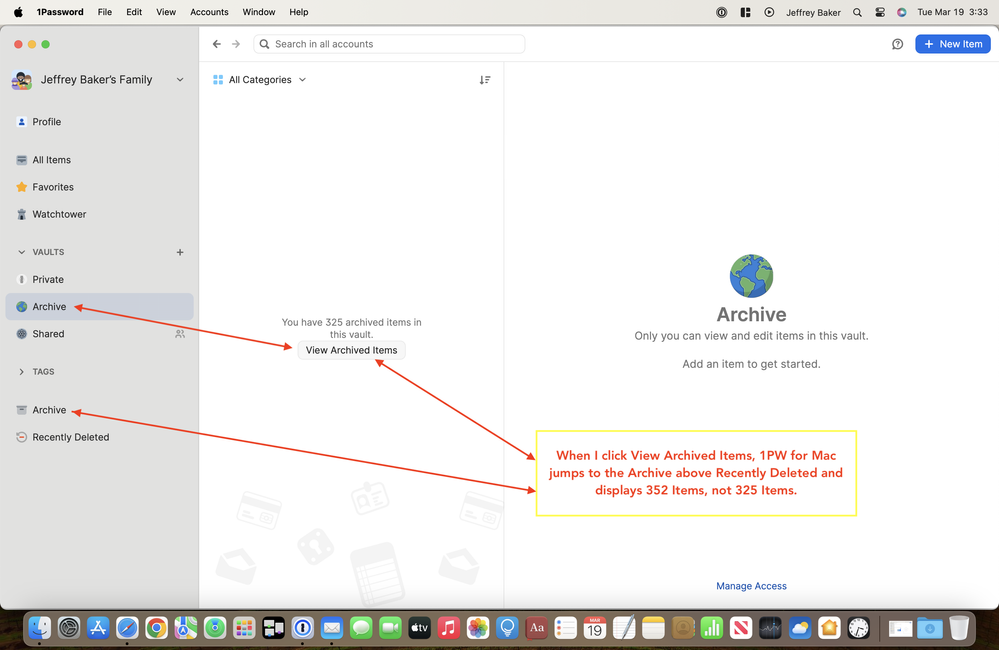Click the View Archived Items button
The image size is (999, 650).
coord(351,350)
